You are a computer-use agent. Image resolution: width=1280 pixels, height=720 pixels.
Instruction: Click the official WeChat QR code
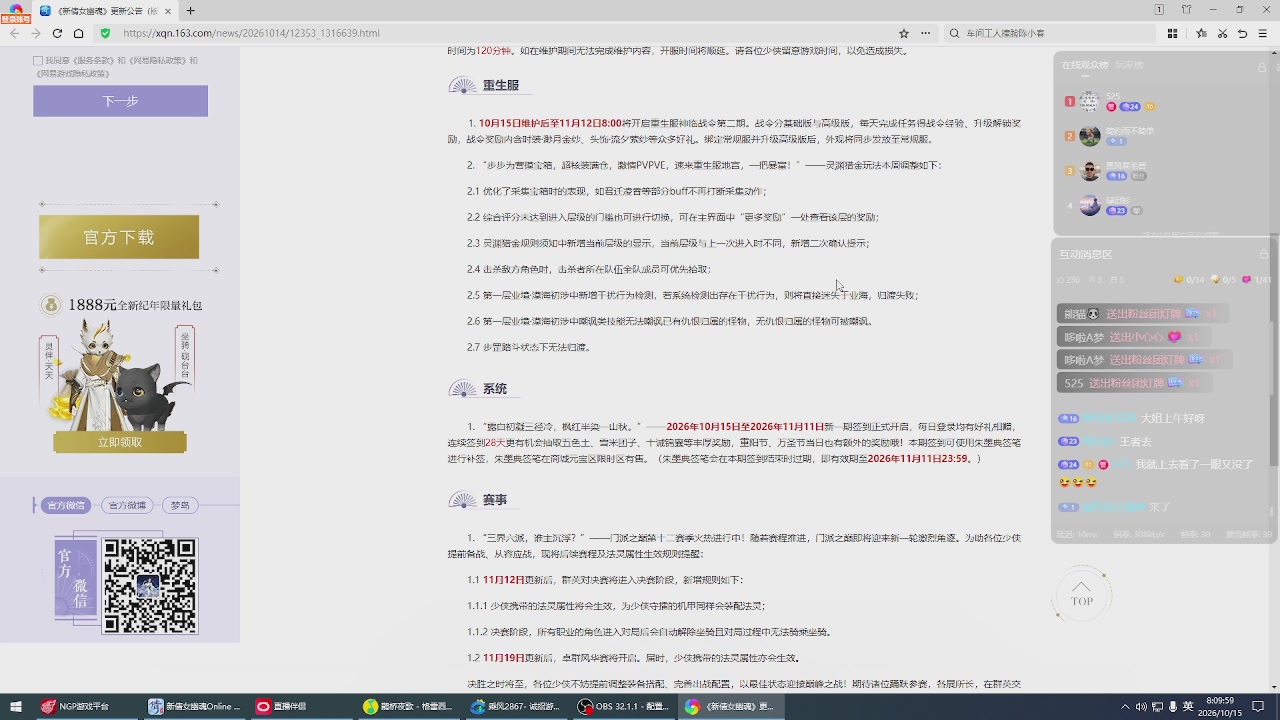click(150, 586)
